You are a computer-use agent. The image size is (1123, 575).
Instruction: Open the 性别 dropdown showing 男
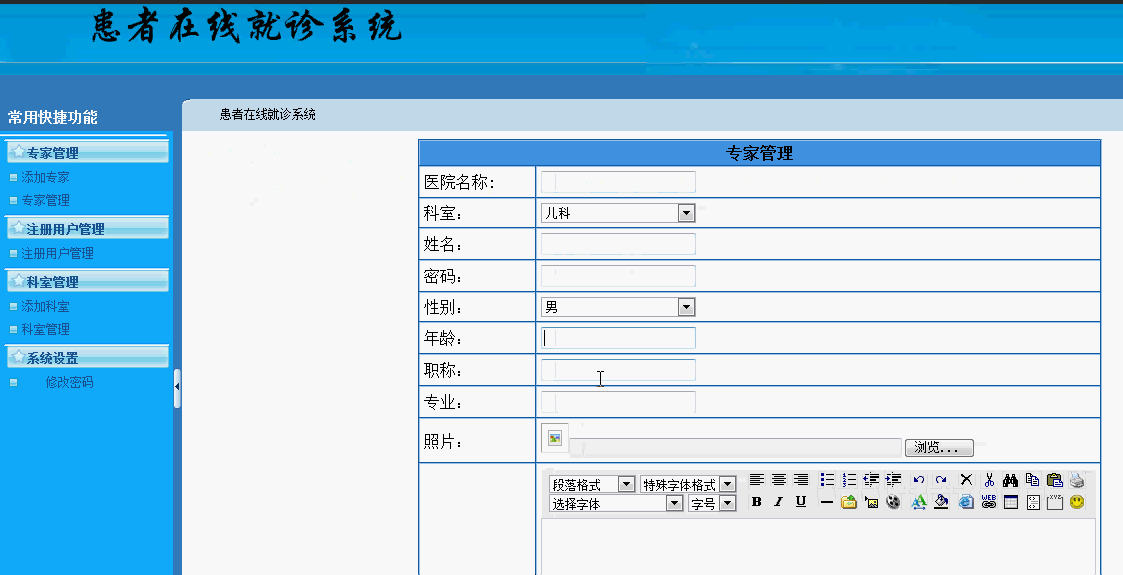618,307
